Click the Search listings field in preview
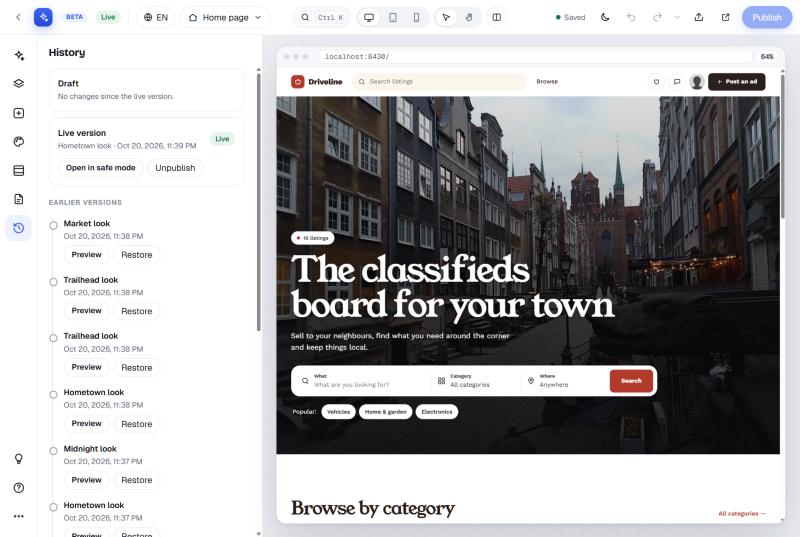The width and height of the screenshot is (800, 537). (439, 82)
